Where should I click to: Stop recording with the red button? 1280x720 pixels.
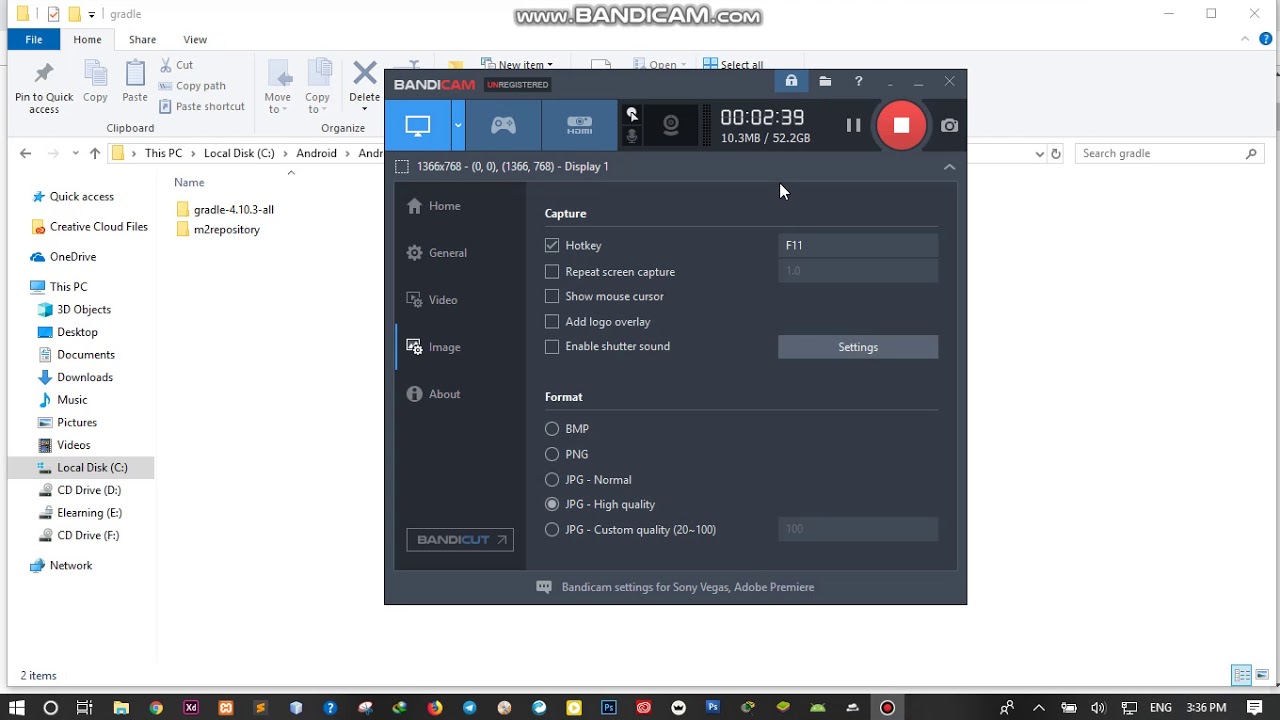pos(901,125)
